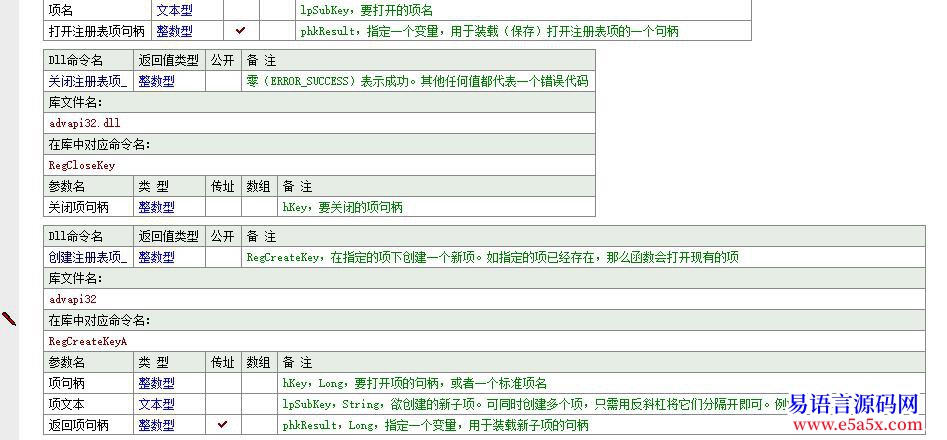
Task: Select the 项句柄 parameter name cell
Action: 89,383
